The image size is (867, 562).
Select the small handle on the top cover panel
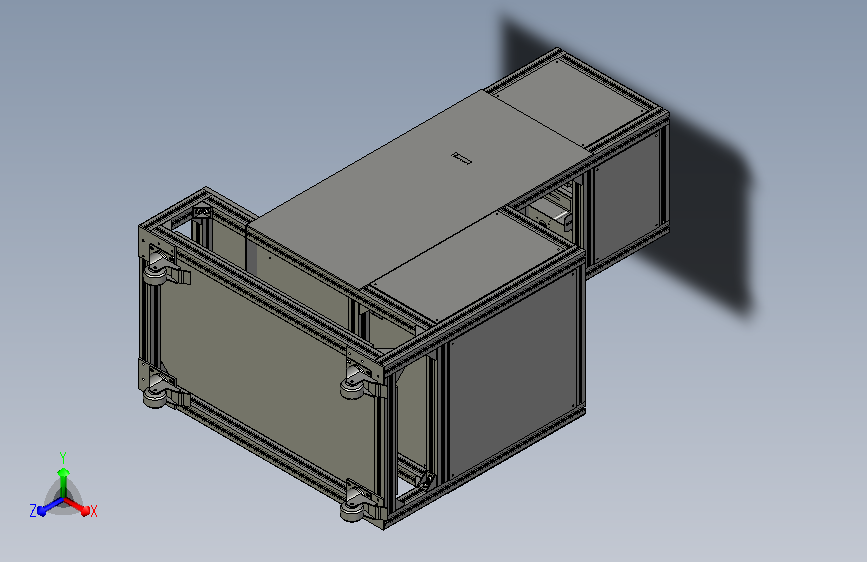[461, 158]
